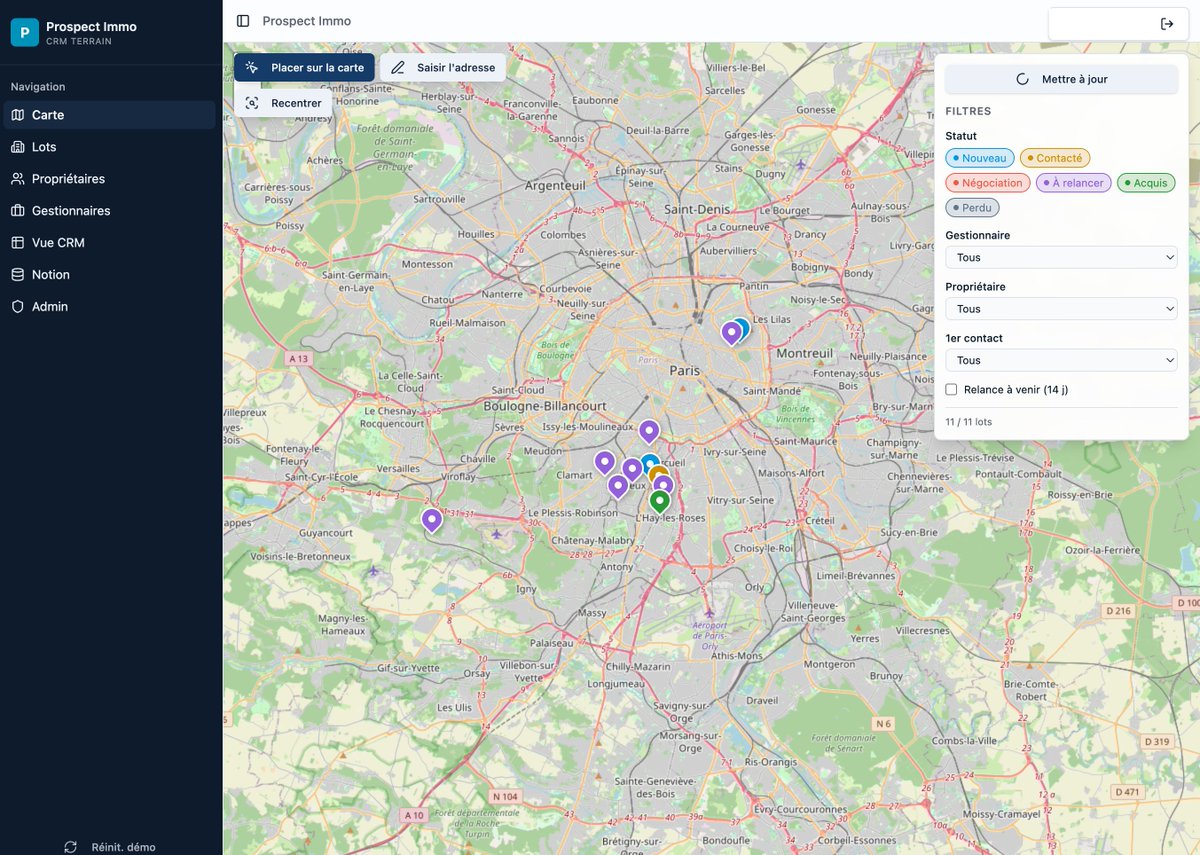
Task: Open the Gestionnaire dropdown
Action: click(1061, 258)
